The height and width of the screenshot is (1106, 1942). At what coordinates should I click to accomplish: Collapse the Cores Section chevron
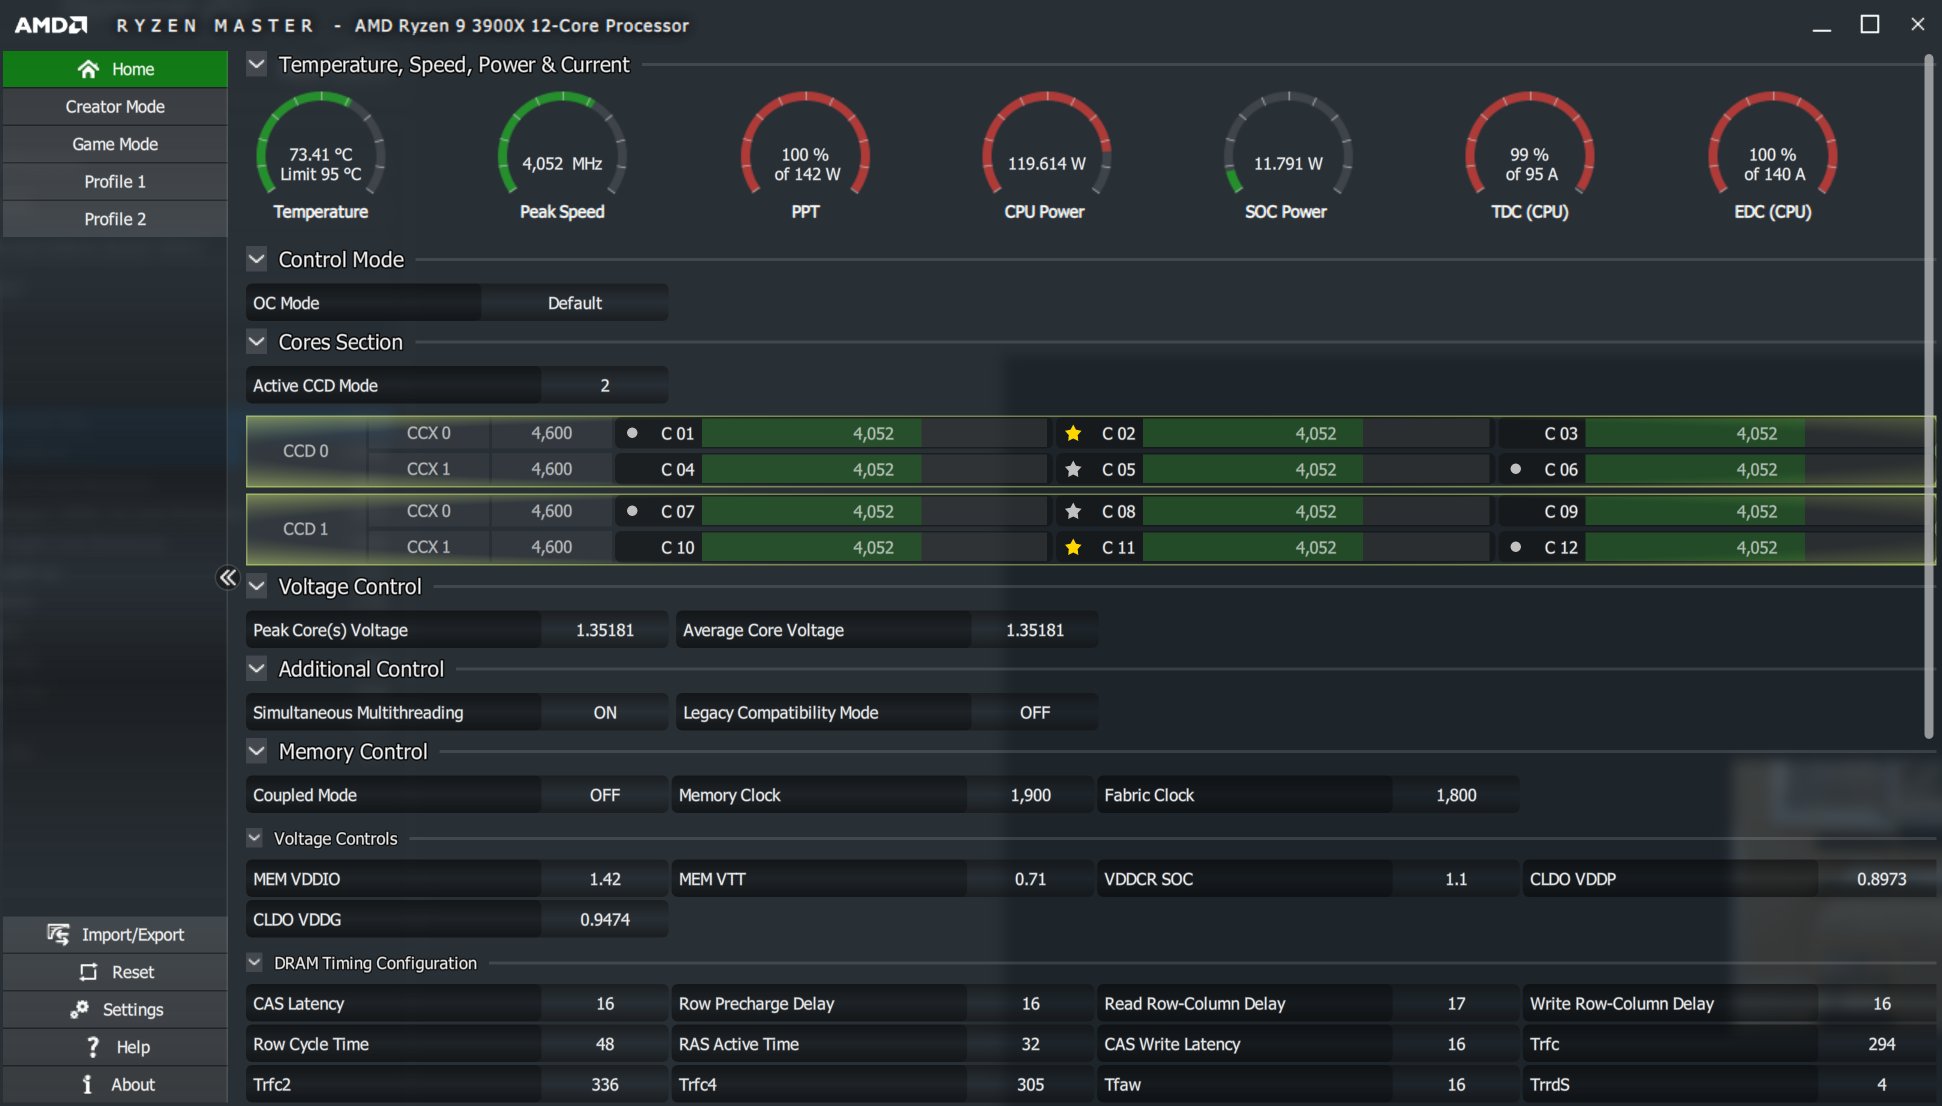[257, 342]
